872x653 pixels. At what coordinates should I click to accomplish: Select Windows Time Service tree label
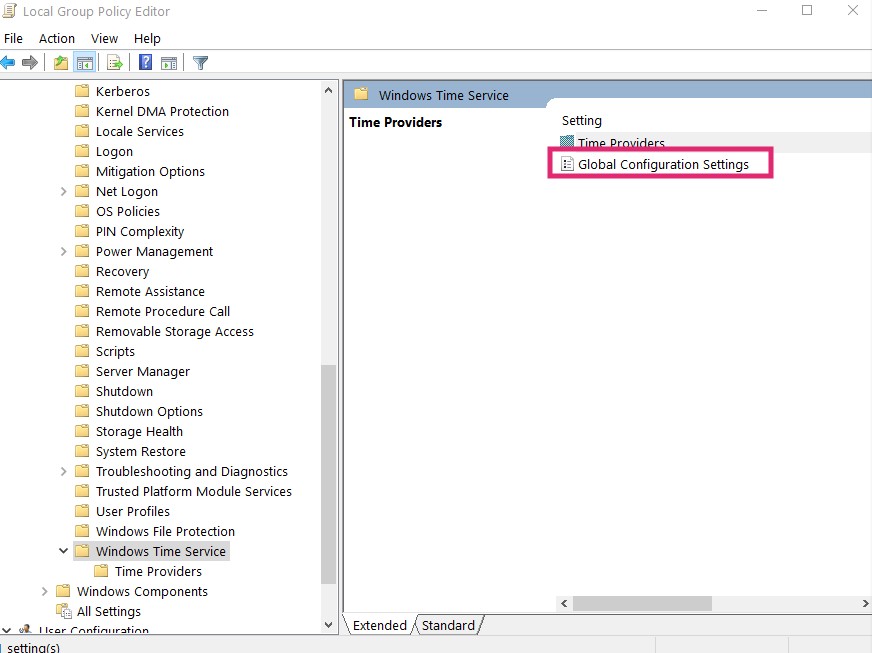(x=161, y=551)
